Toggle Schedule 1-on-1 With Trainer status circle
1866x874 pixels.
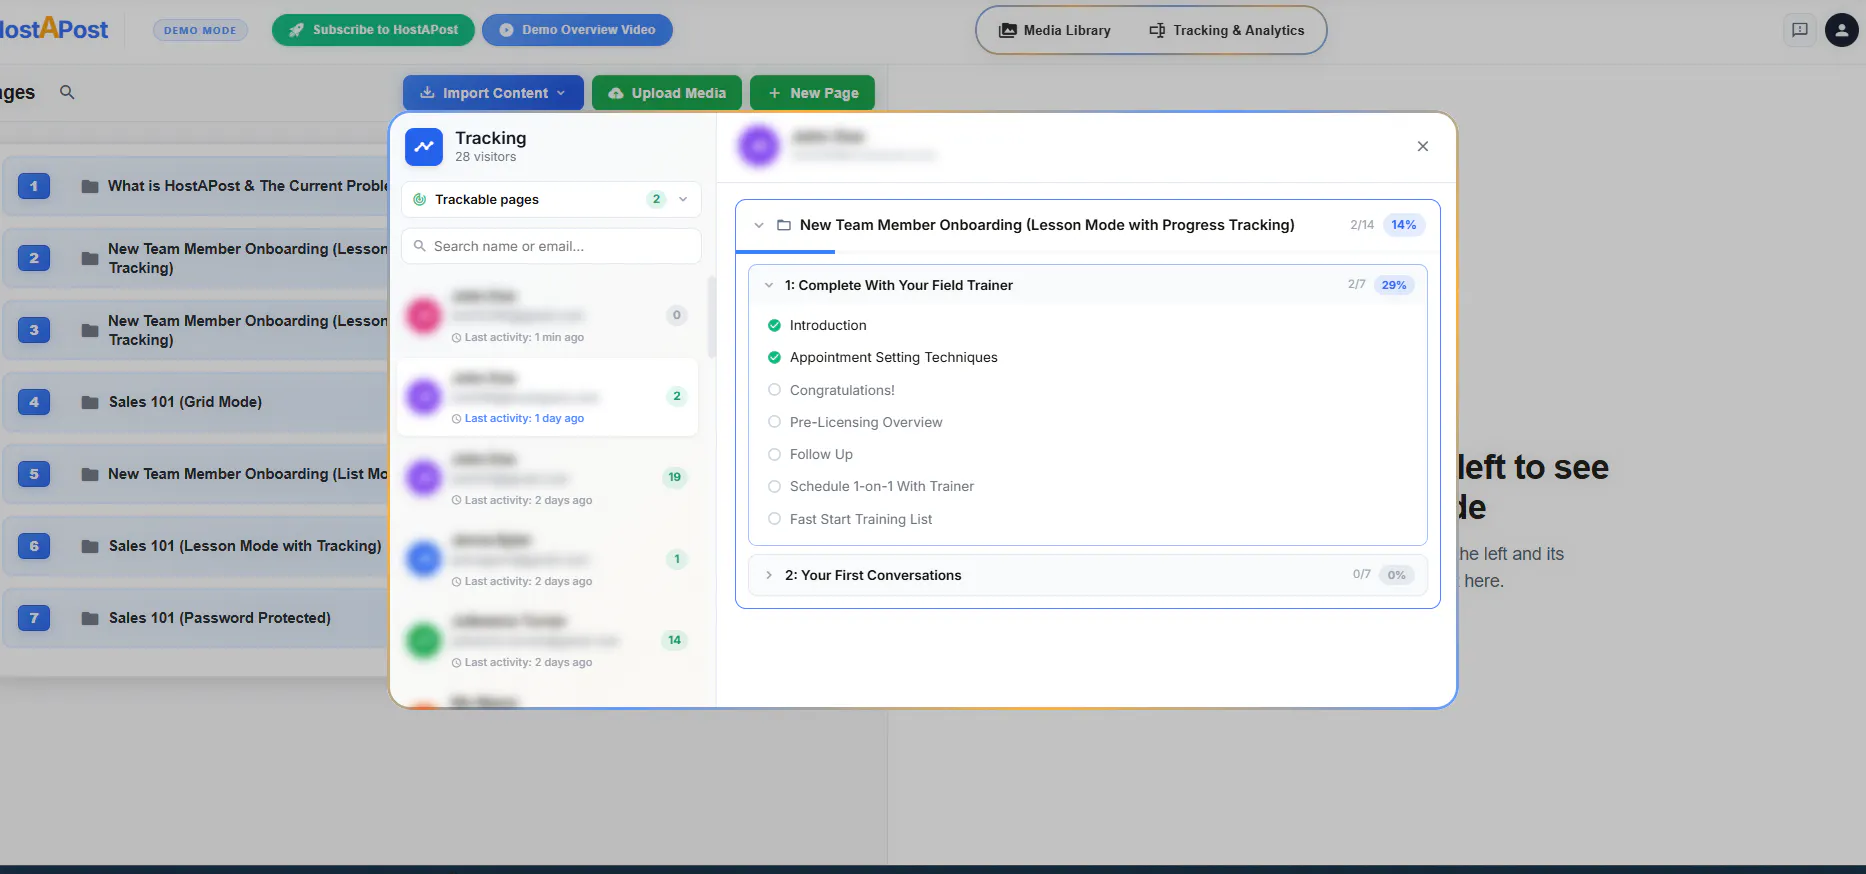coord(774,486)
